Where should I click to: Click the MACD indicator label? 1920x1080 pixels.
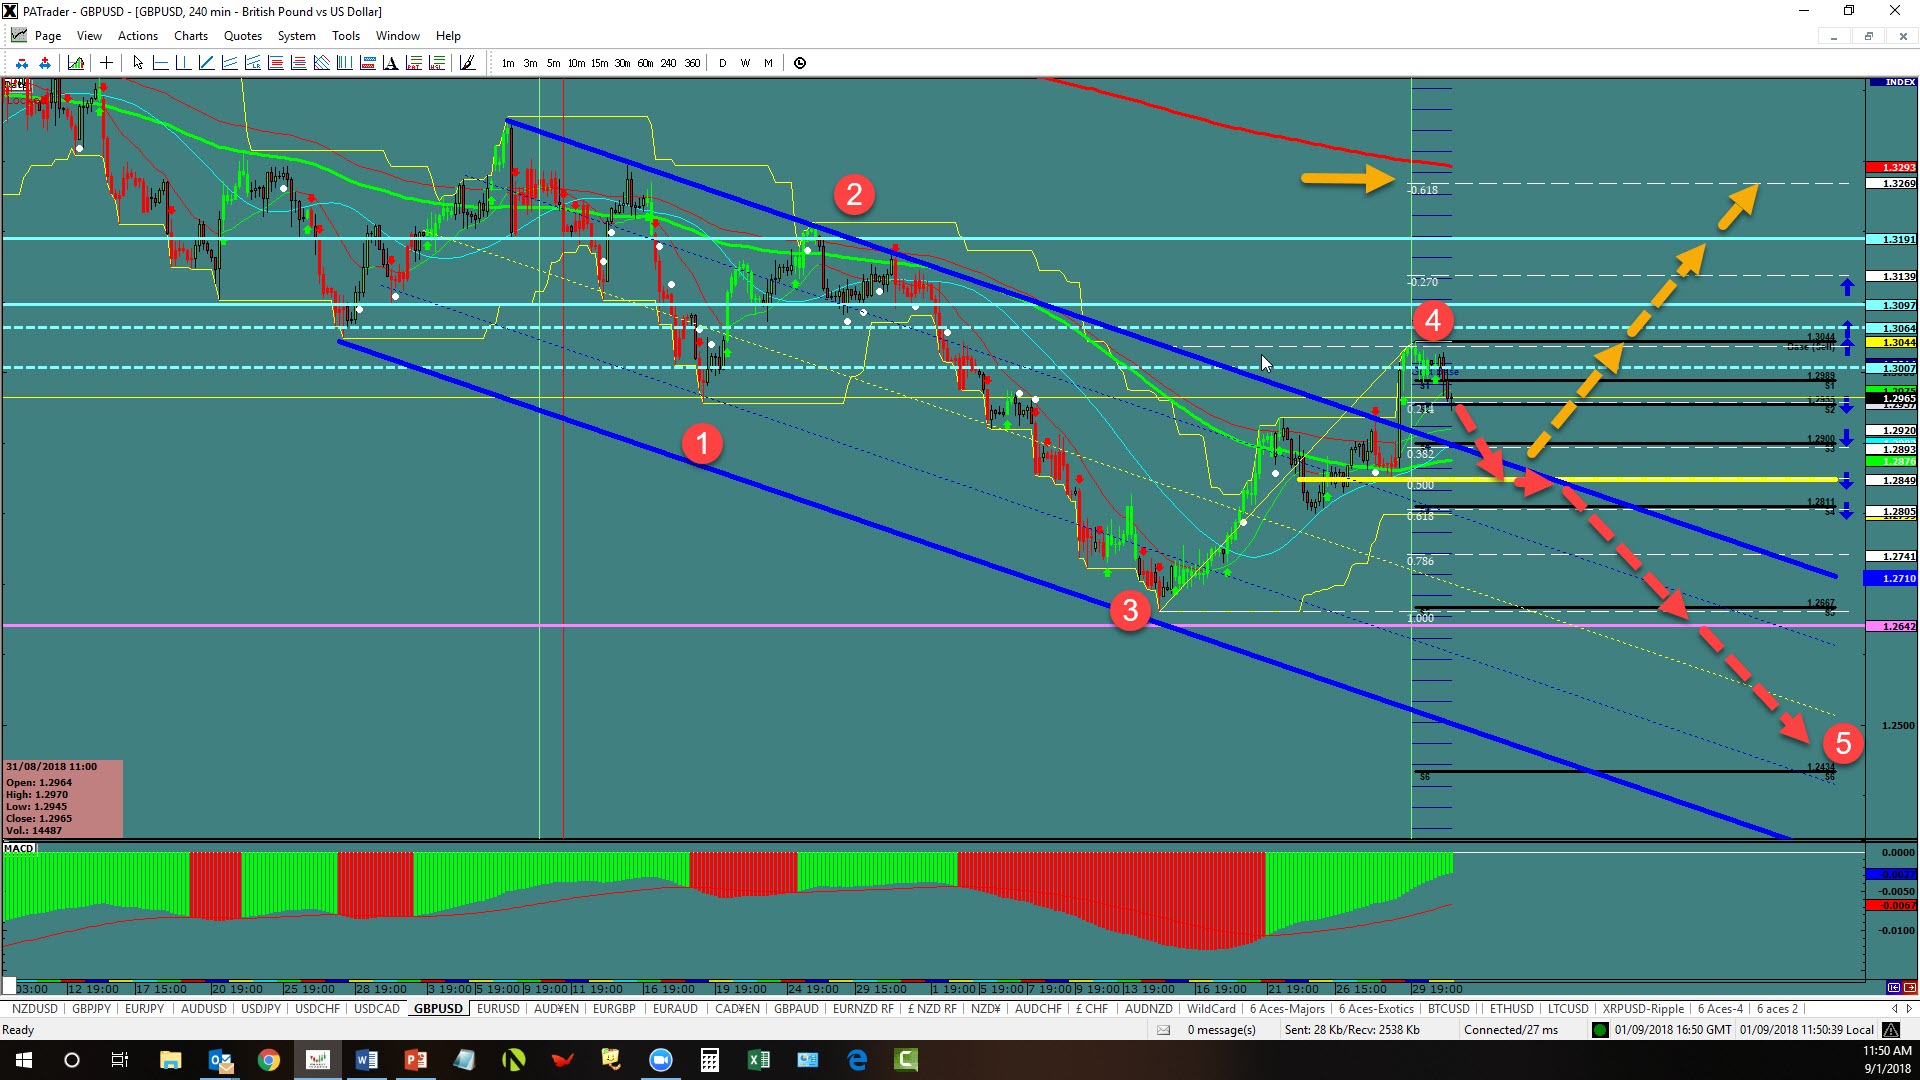19,848
